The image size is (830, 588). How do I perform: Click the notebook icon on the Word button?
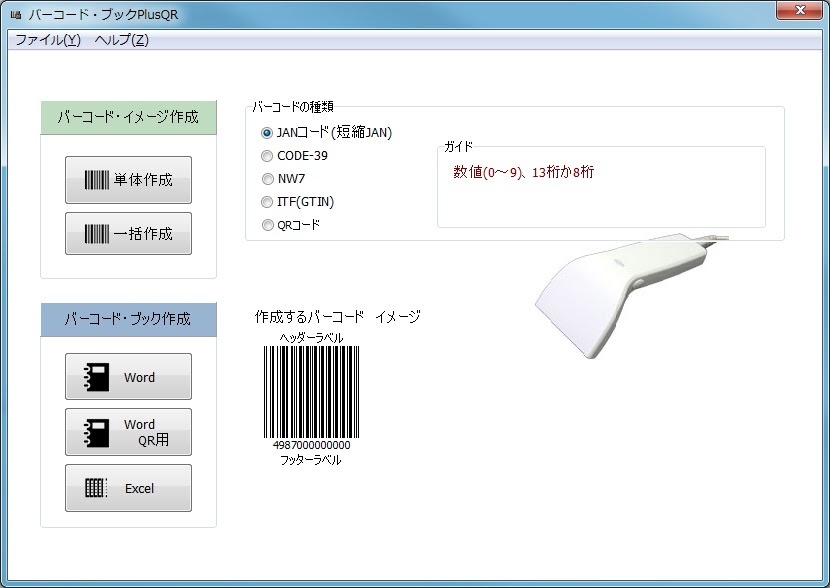point(97,377)
